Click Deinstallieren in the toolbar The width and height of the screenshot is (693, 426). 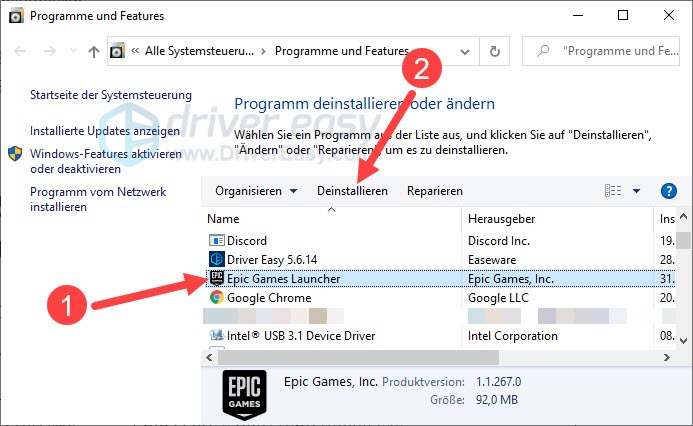(352, 191)
